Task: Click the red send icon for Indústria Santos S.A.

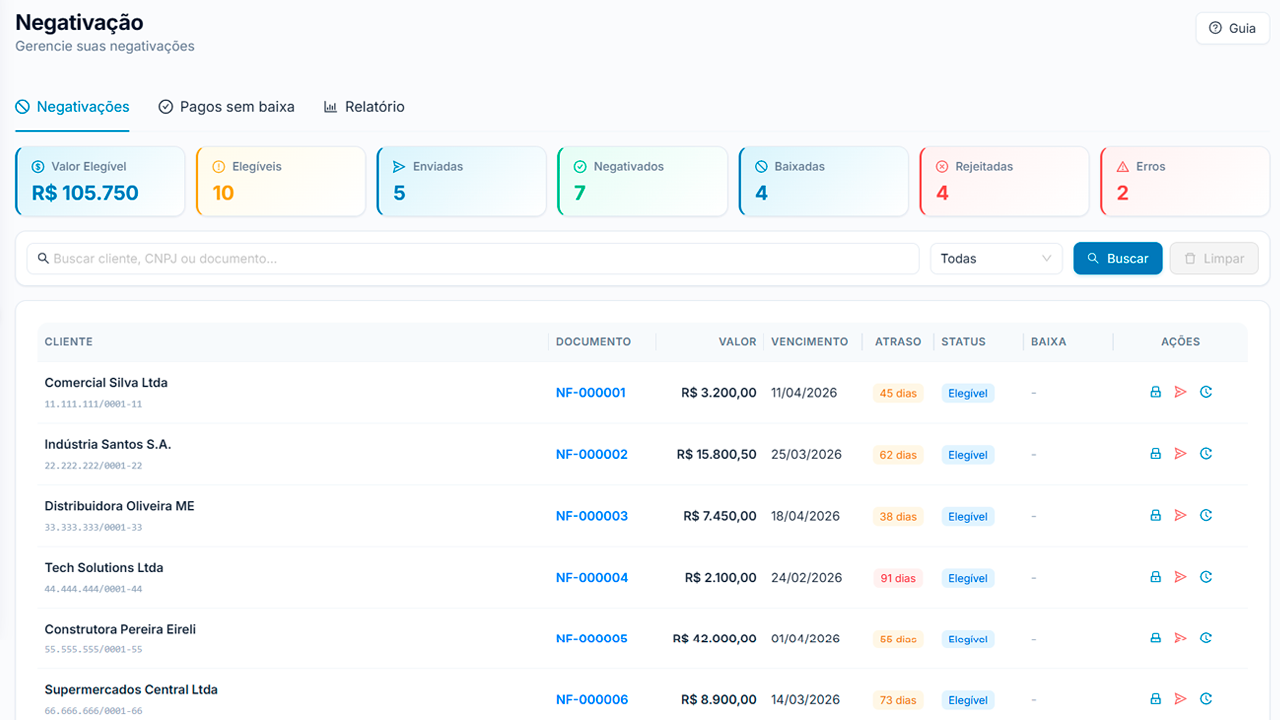Action: (1180, 454)
